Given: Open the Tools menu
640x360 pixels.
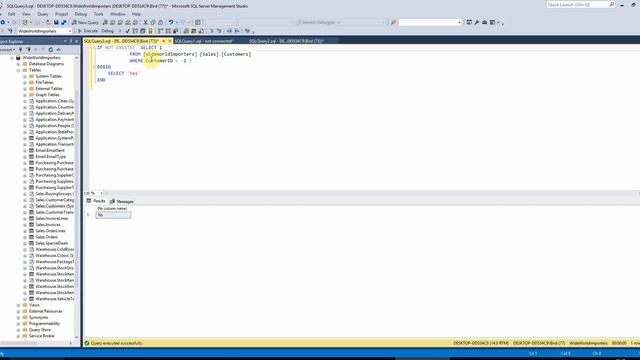Looking at the screenshot, I should (99, 14).
